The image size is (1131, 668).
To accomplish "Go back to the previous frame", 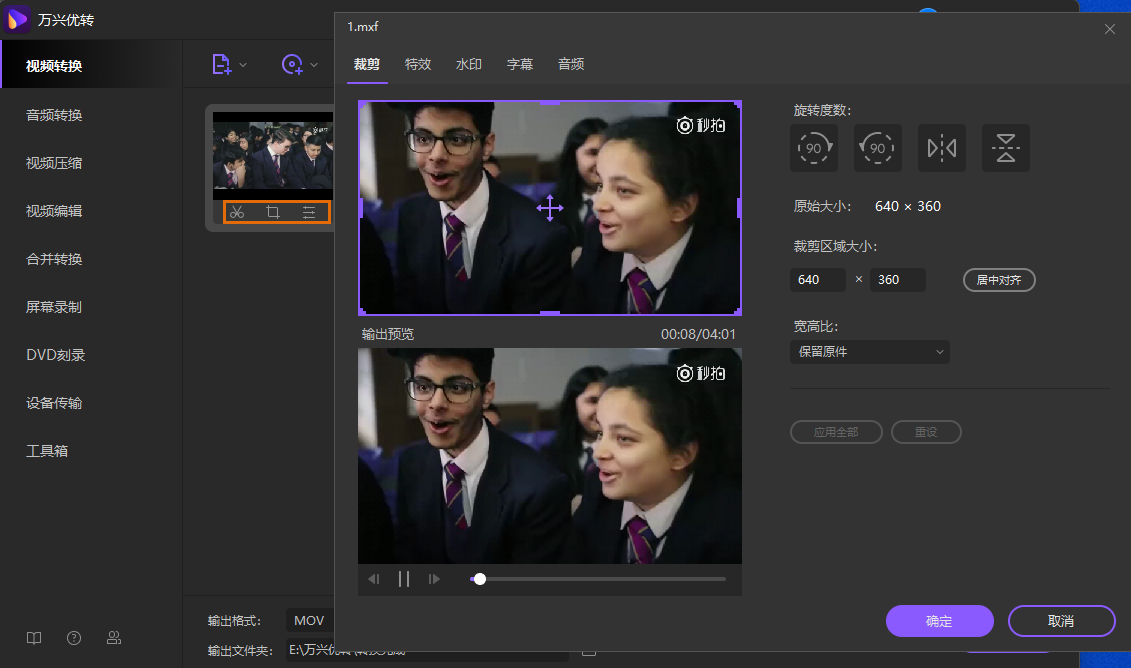I will point(374,579).
